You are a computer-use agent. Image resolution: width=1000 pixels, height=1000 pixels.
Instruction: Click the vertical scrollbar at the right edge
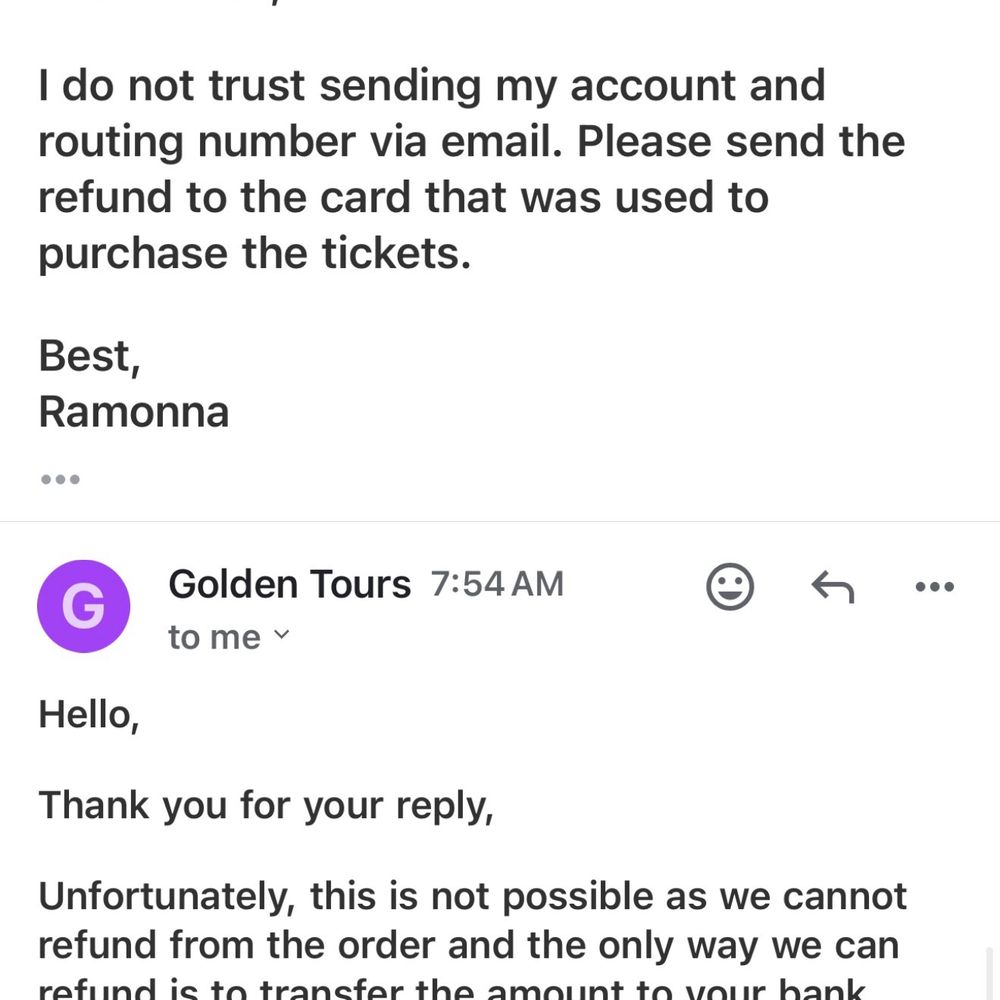point(990,973)
